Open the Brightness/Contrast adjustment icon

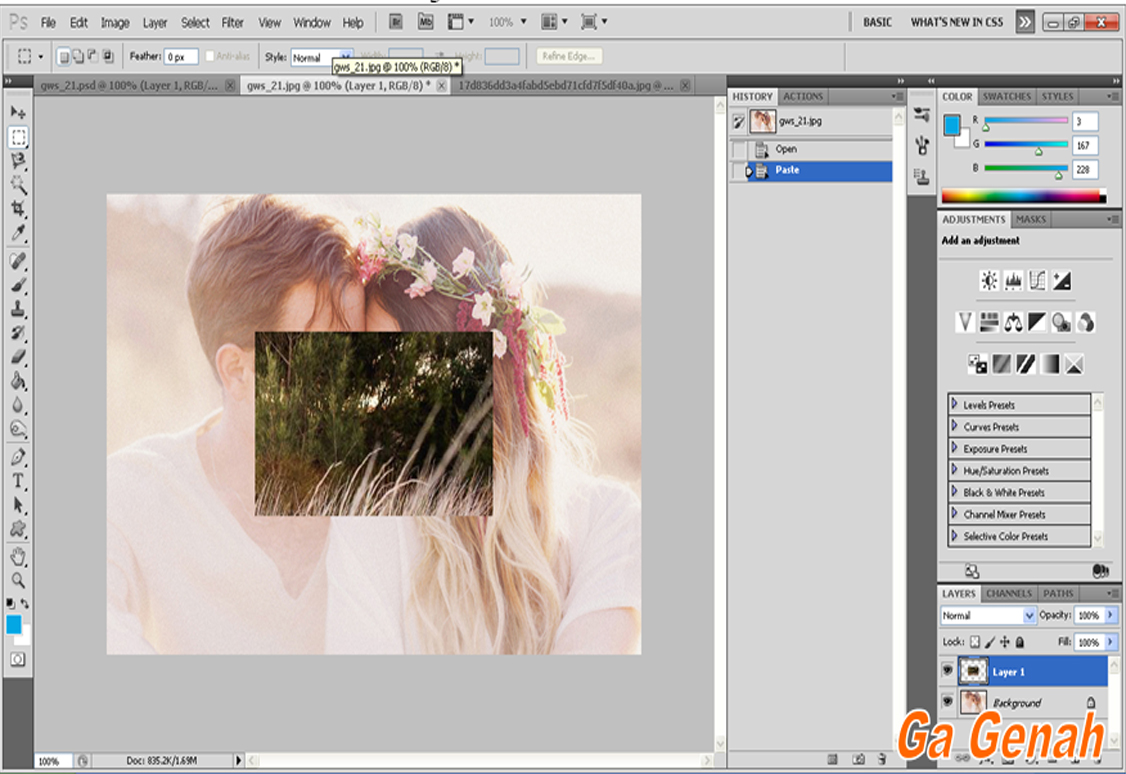(990, 280)
